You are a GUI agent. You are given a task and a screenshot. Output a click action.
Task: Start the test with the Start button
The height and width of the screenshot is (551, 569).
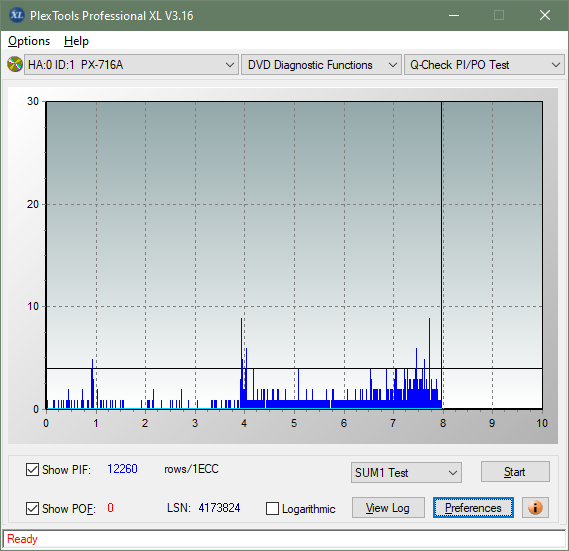(515, 472)
